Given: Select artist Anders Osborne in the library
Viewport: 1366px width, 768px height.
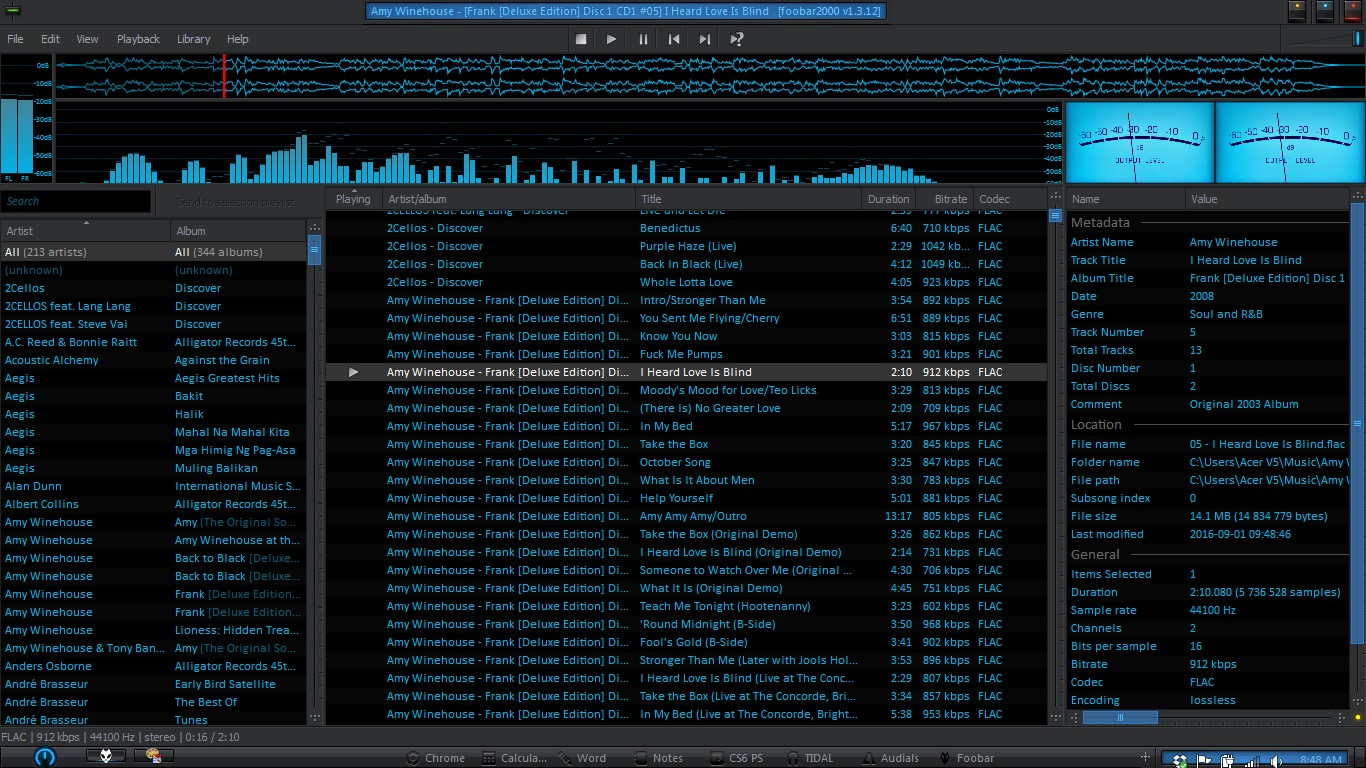Looking at the screenshot, I should [46, 666].
